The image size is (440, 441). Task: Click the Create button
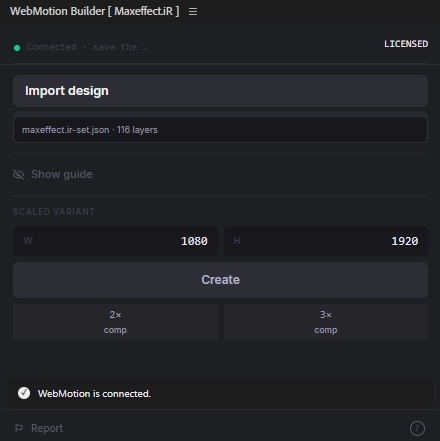point(220,280)
